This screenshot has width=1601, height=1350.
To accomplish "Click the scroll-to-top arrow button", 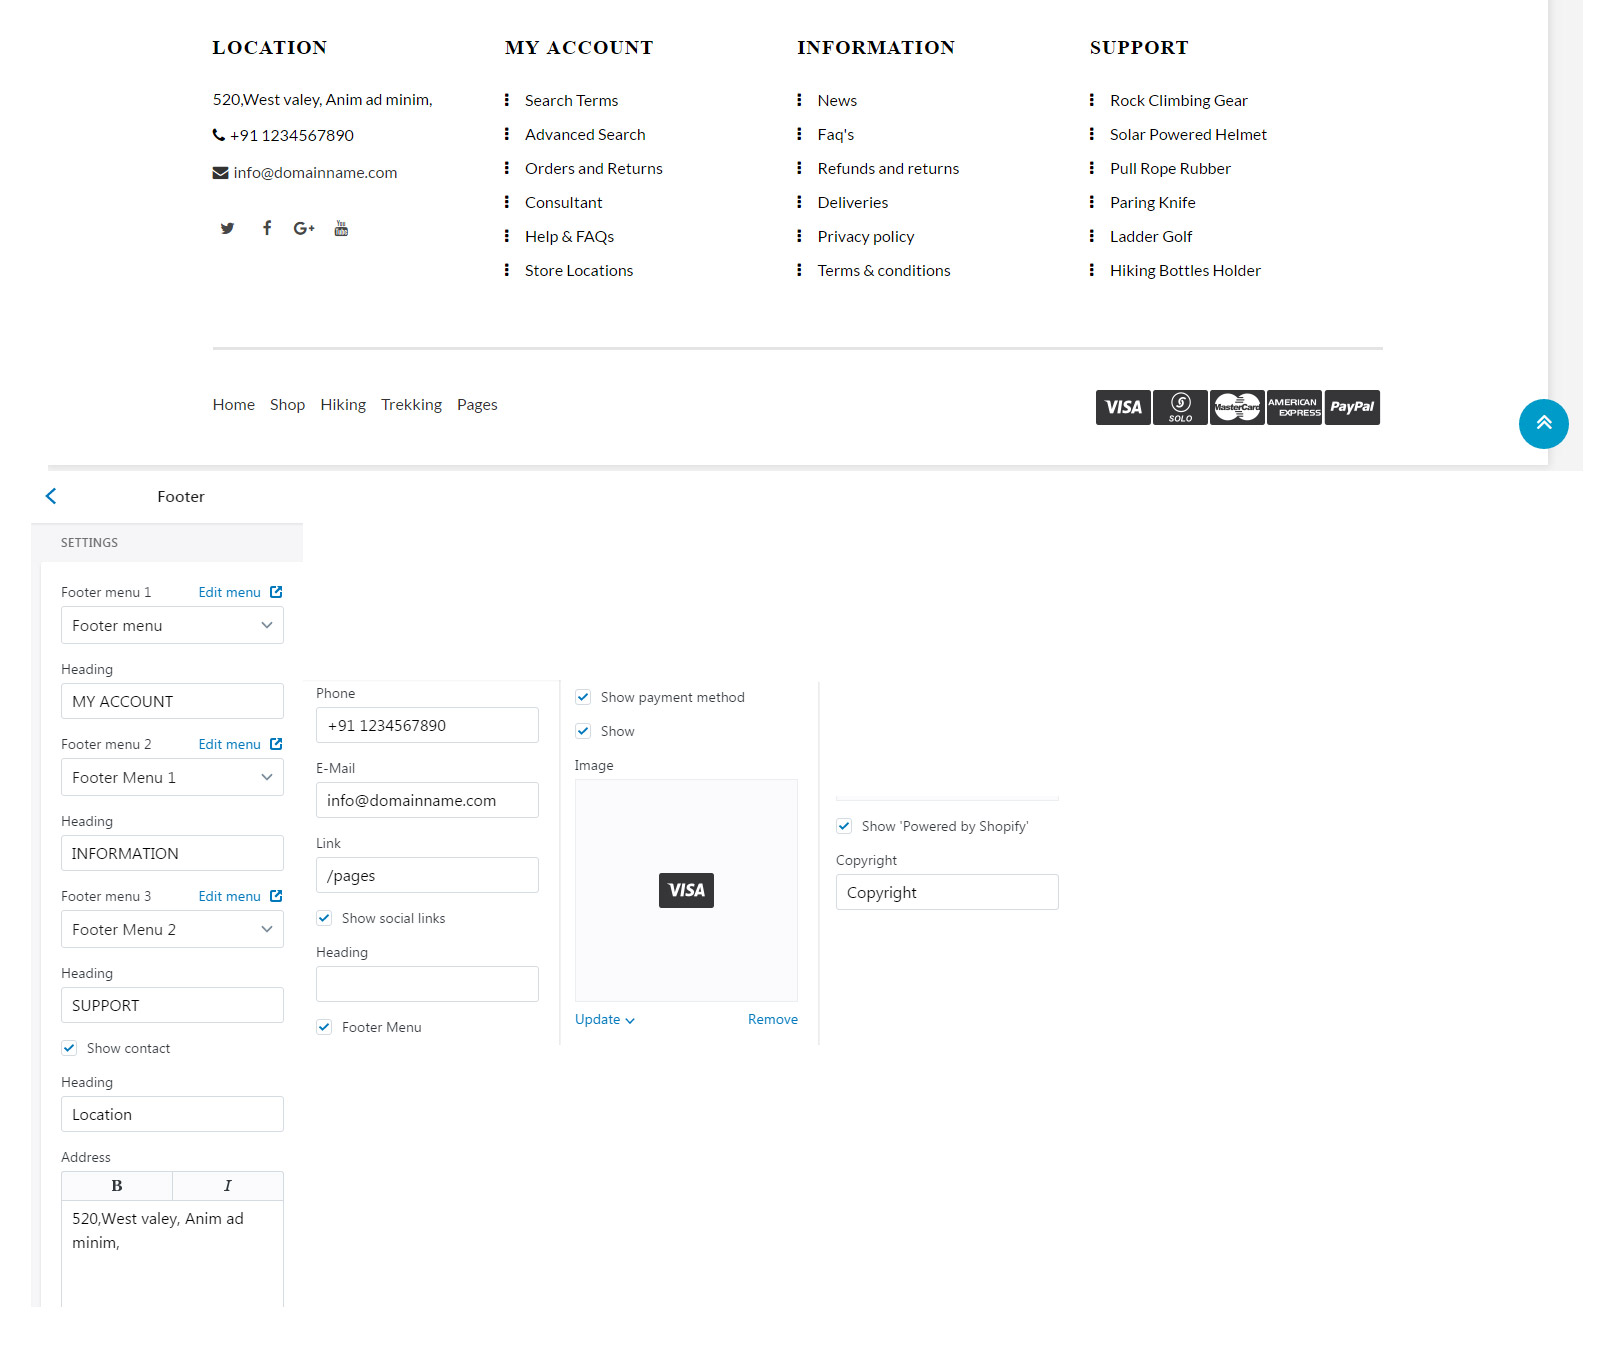I will click(x=1543, y=424).
